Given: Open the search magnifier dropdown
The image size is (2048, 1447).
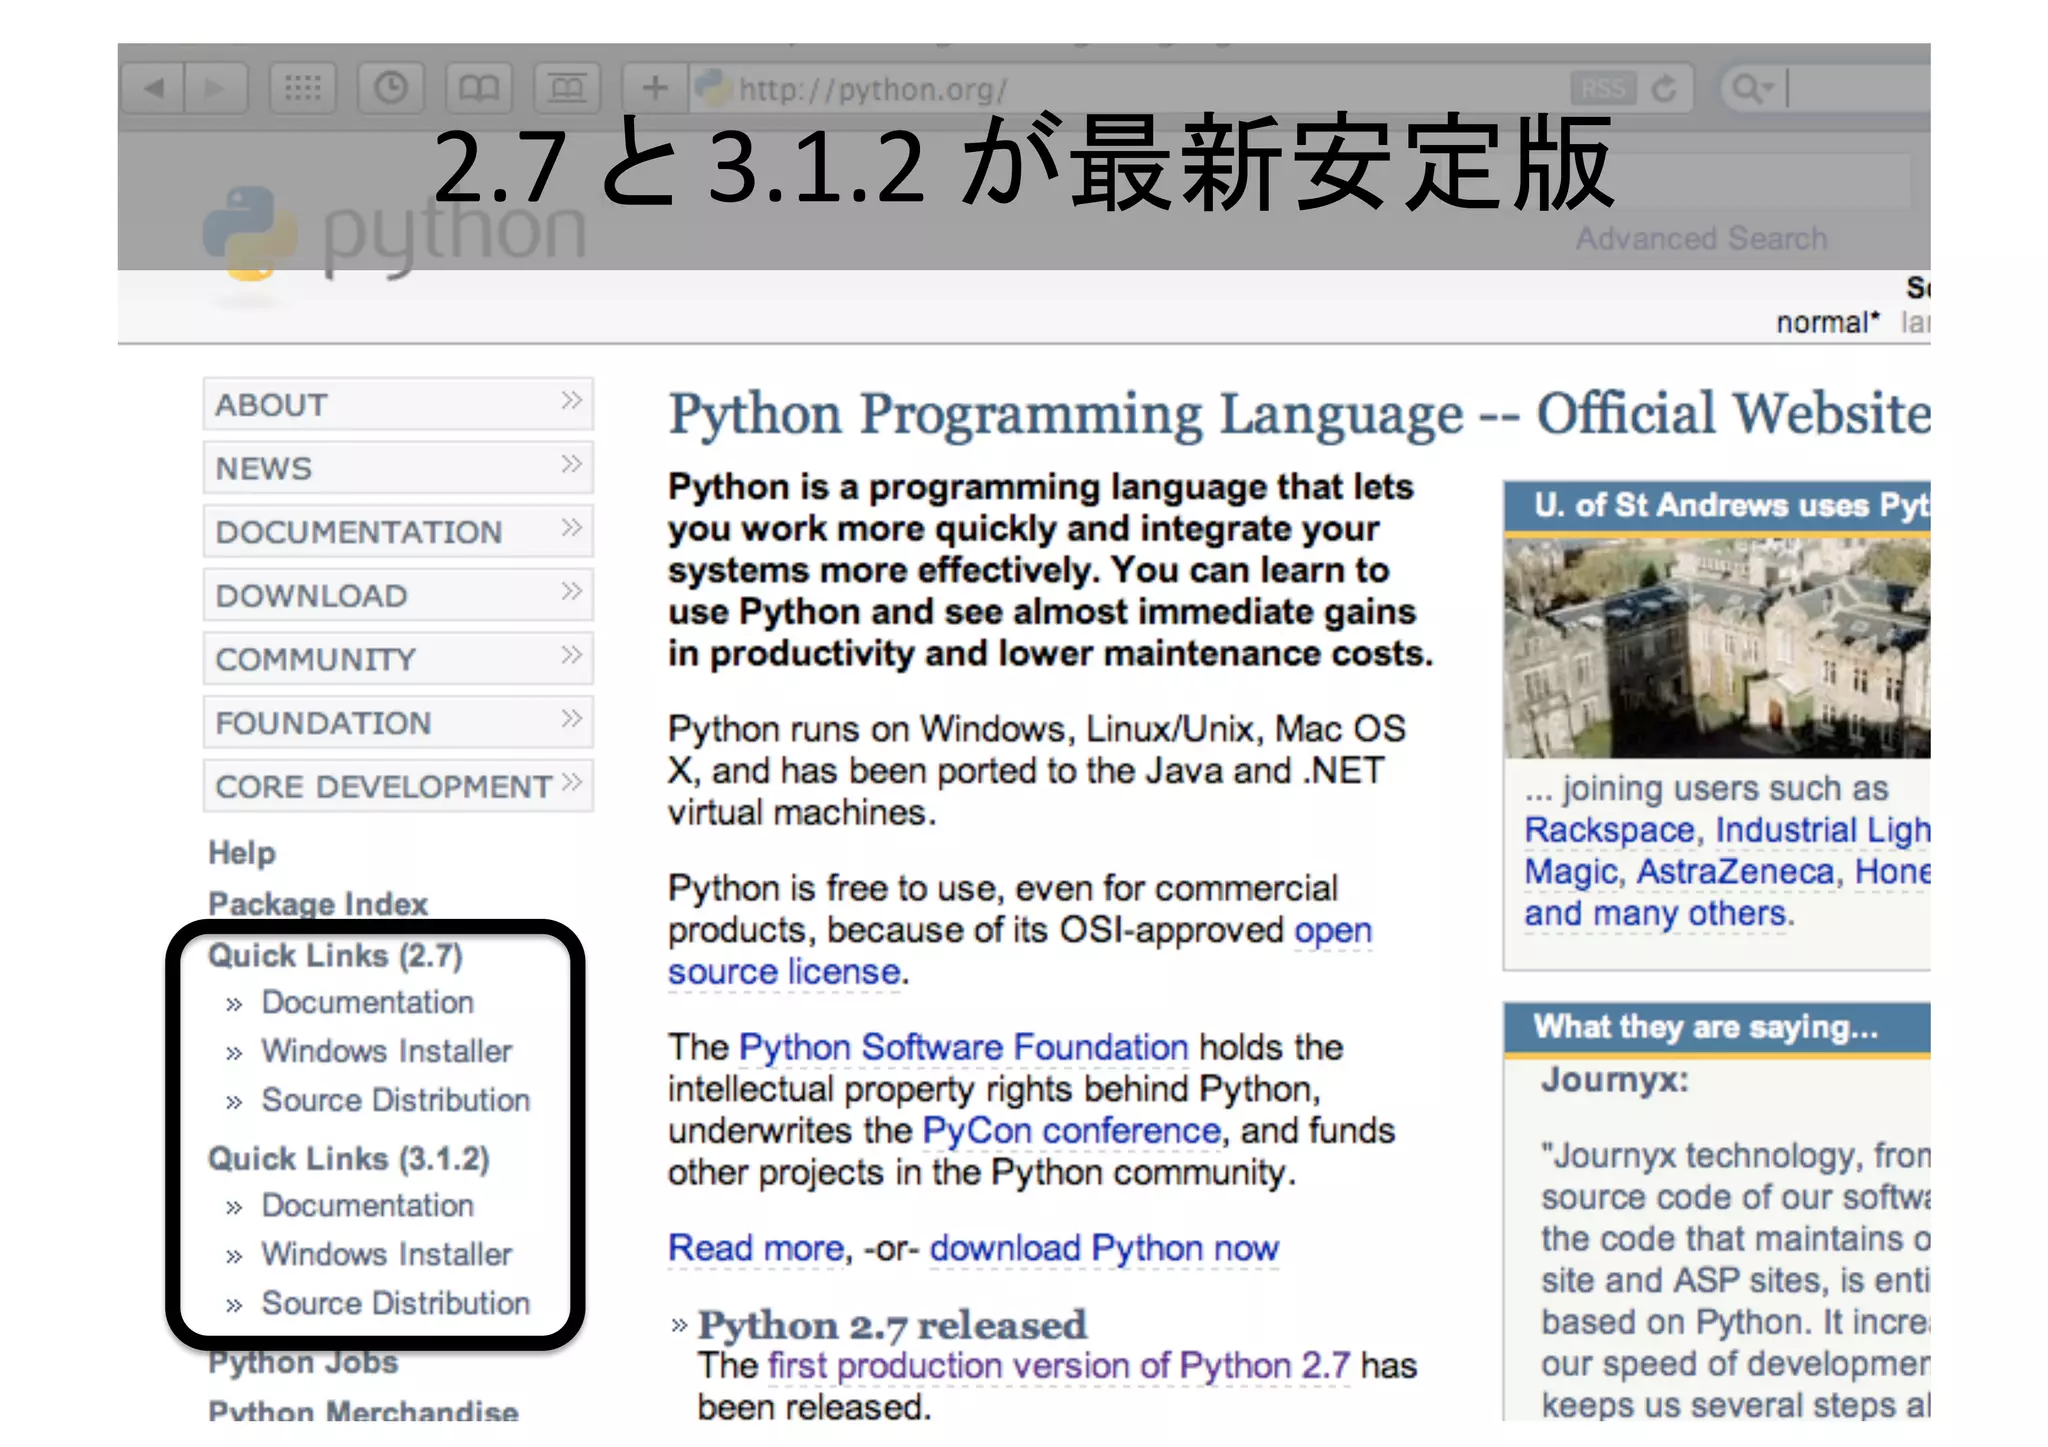Looking at the screenshot, I should [x=1752, y=89].
